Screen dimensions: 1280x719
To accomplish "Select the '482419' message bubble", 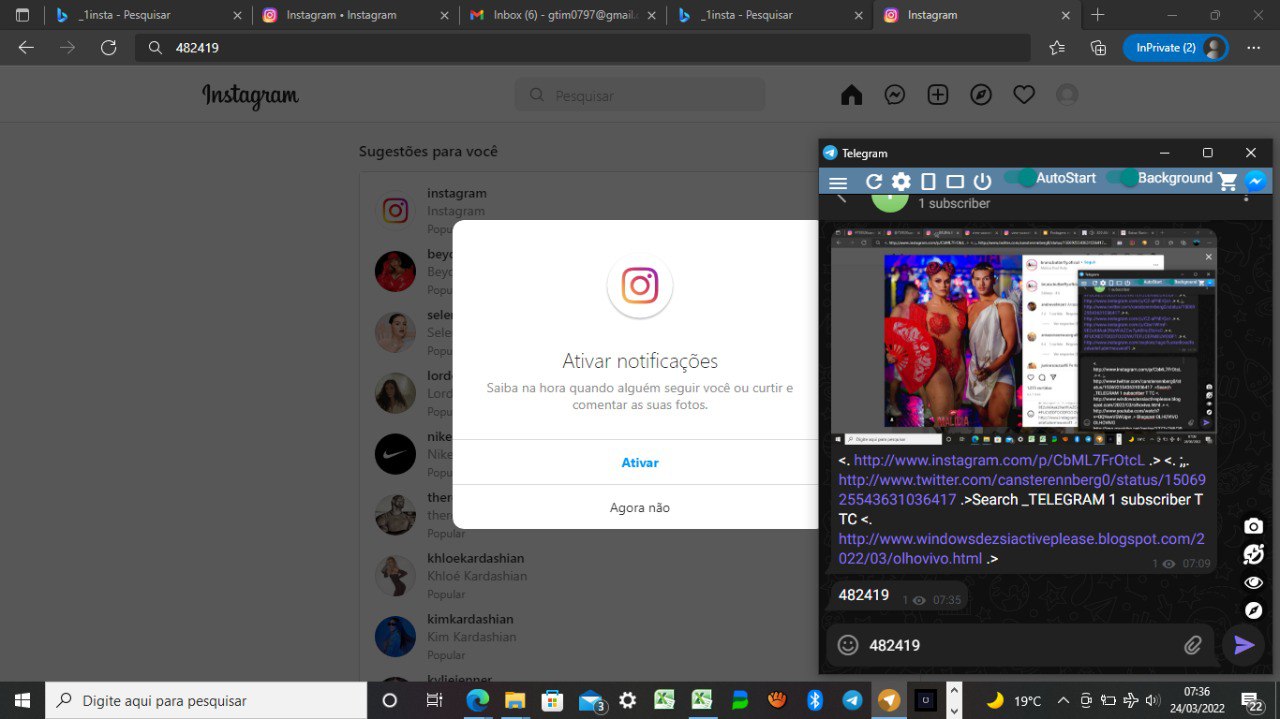I will [898, 596].
